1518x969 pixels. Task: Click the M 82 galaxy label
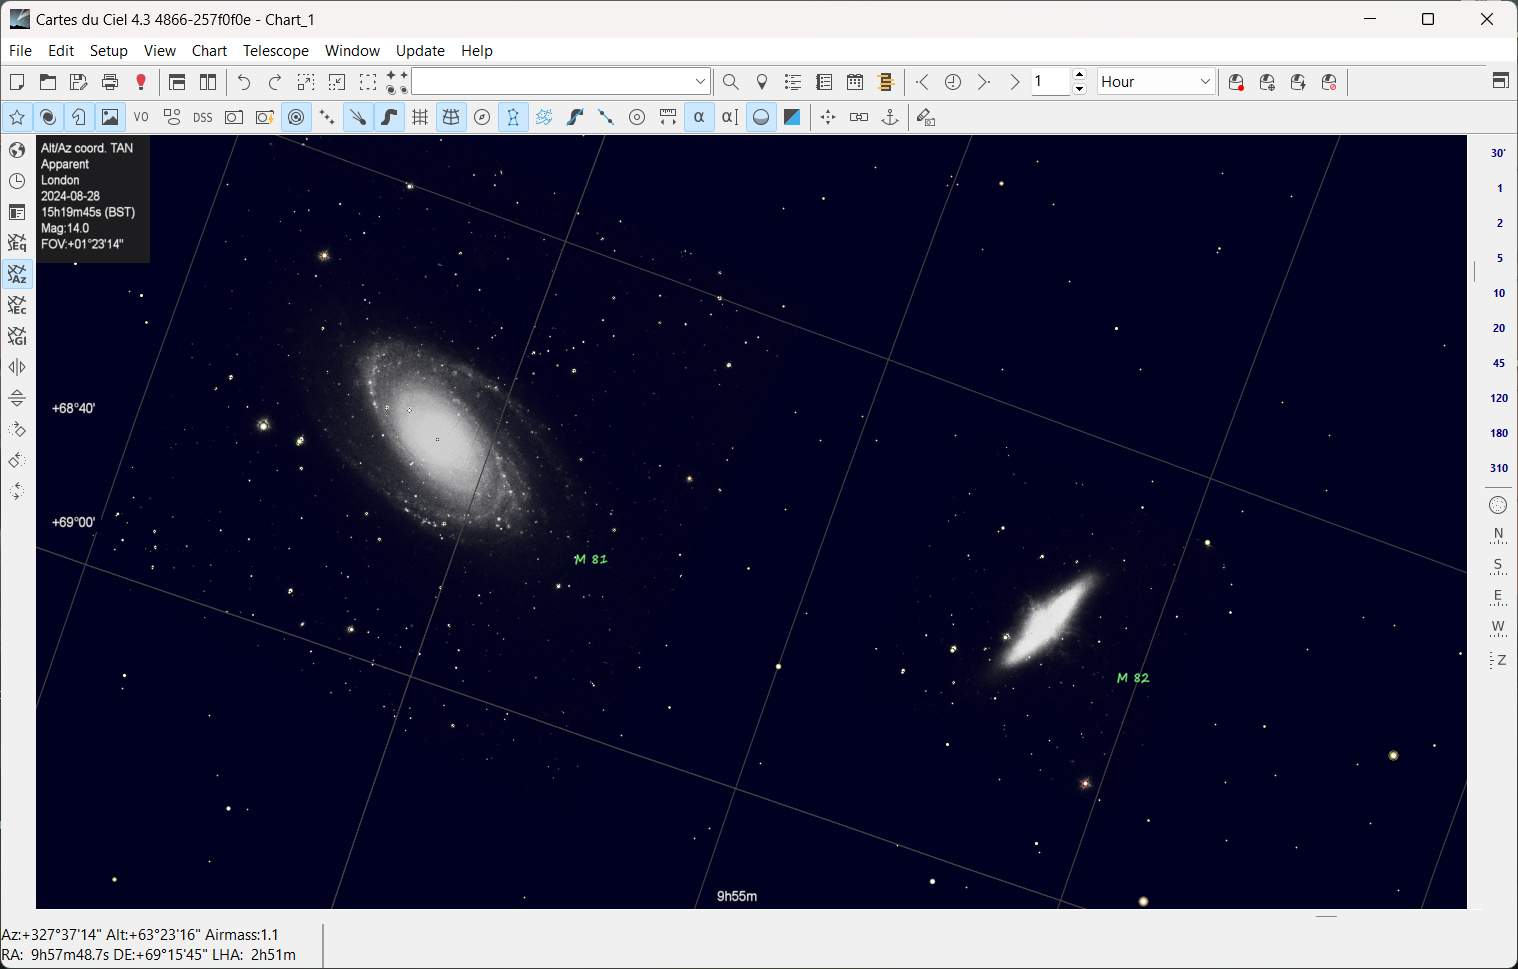[x=1133, y=678]
